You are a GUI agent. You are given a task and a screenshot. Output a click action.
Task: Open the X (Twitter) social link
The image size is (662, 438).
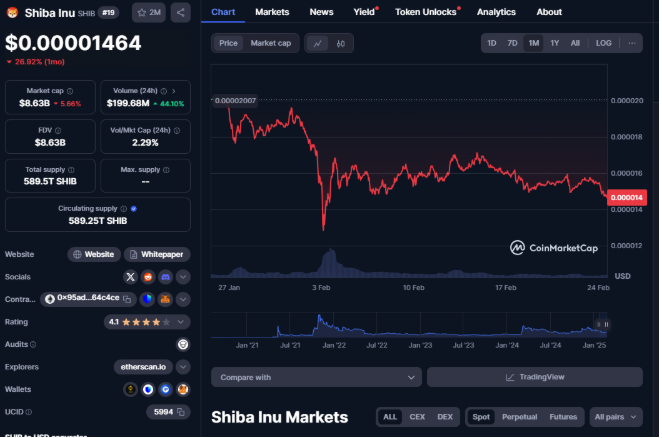click(x=130, y=276)
